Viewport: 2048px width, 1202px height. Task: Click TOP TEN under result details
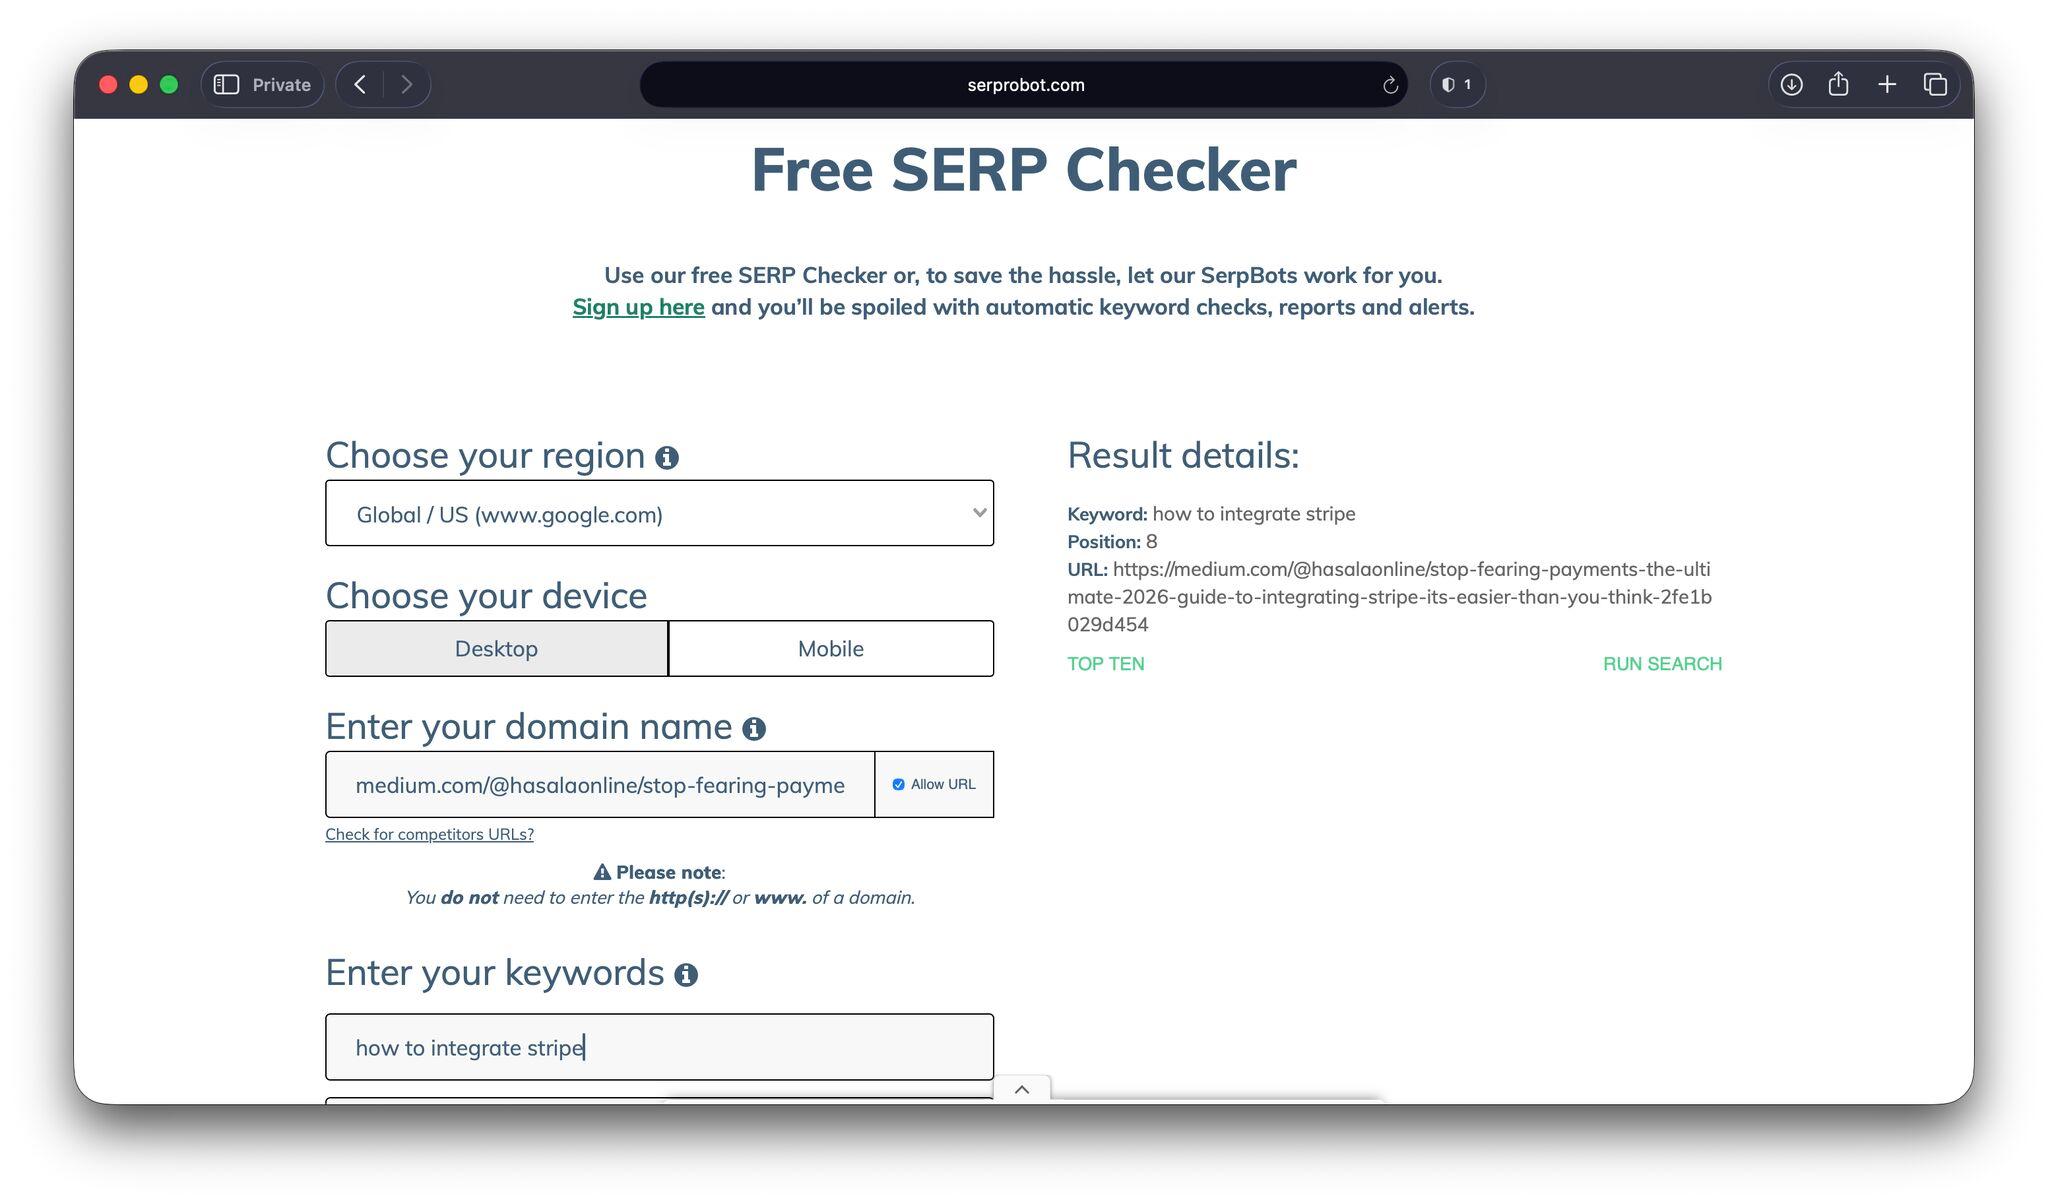tap(1105, 664)
